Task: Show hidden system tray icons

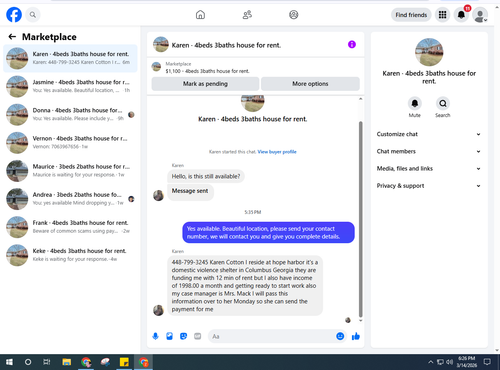Action: pyautogui.click(x=430, y=362)
